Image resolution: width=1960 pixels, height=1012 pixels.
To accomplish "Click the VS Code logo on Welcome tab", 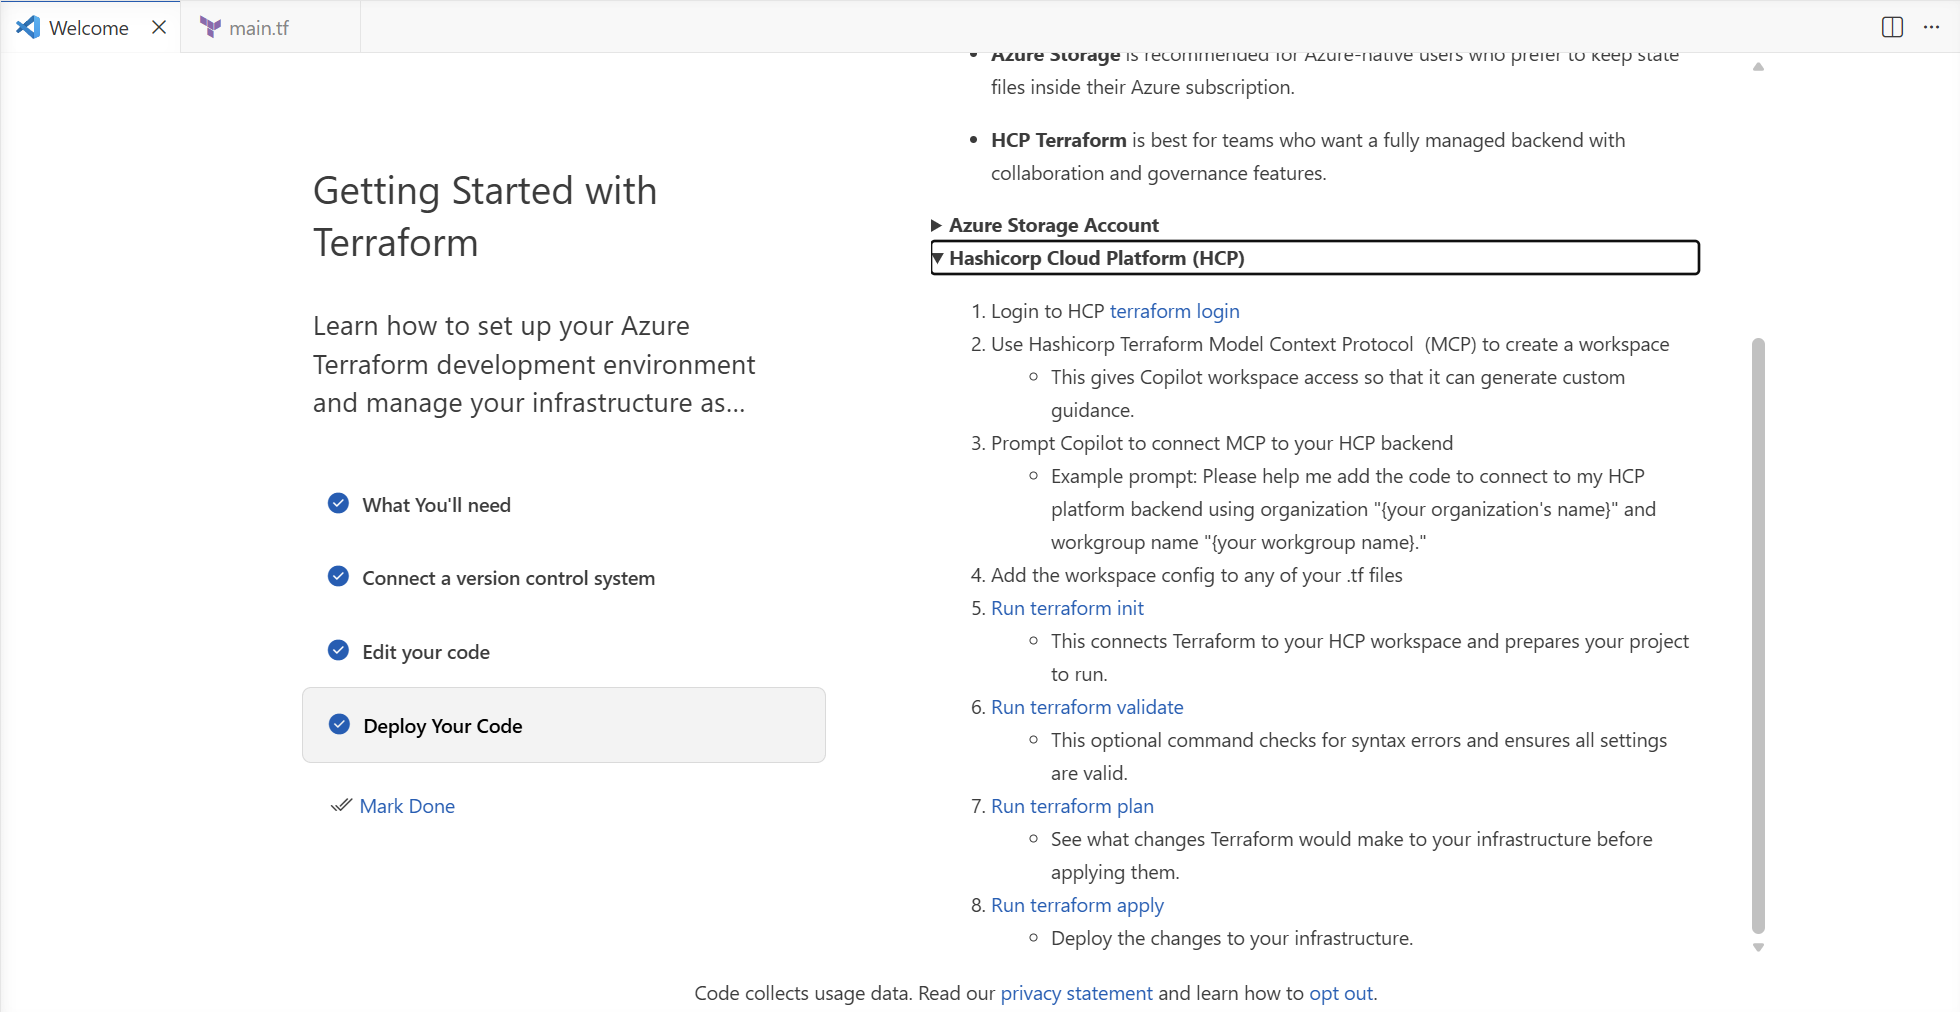I will click(x=28, y=27).
